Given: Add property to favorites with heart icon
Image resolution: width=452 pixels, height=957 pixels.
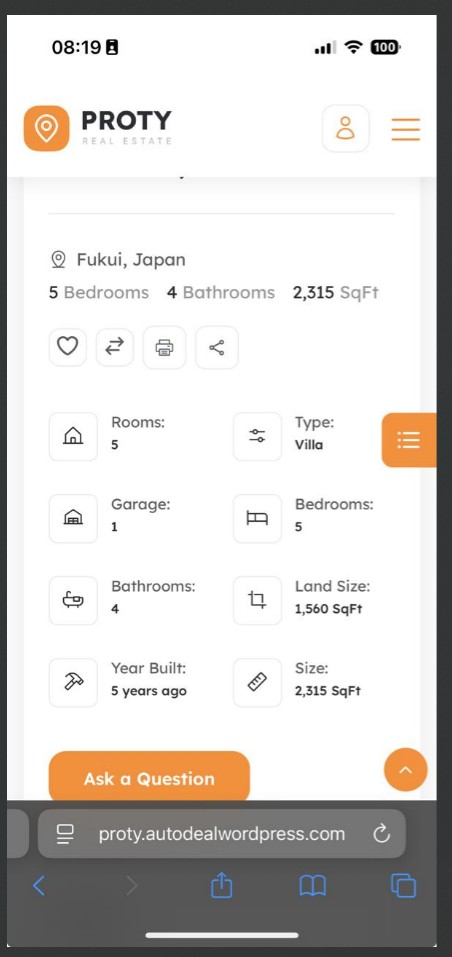Looking at the screenshot, I should tap(68, 347).
